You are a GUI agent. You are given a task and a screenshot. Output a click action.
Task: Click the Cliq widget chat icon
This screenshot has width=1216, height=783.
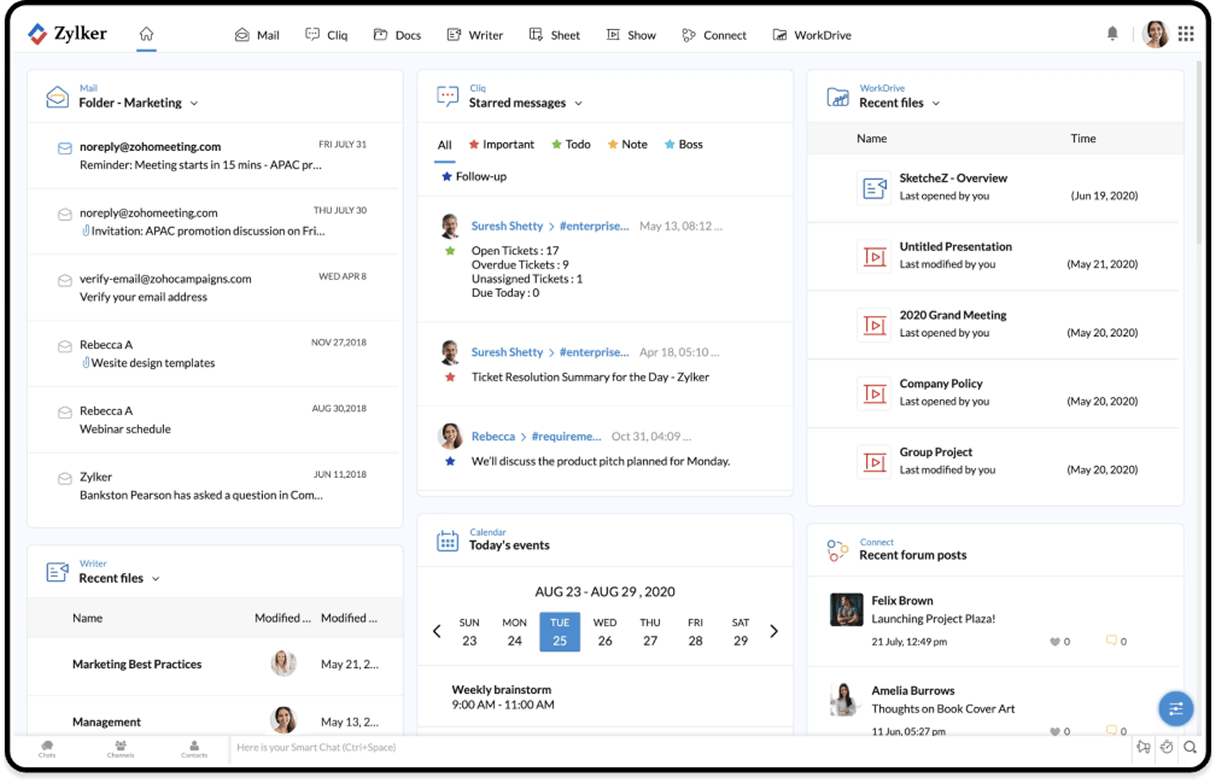(448, 97)
